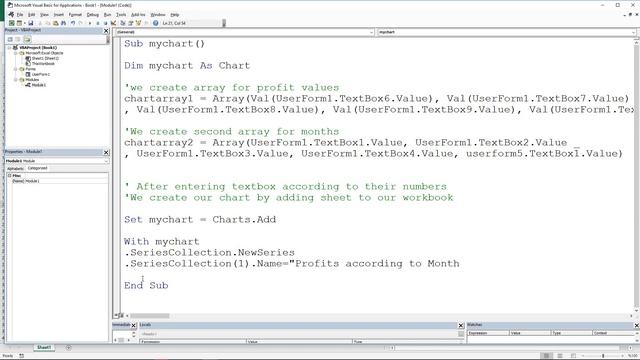Save the workbook with the toolbar icon
Image resolution: width=640 pixels, height=360 pixels.
[31, 23]
